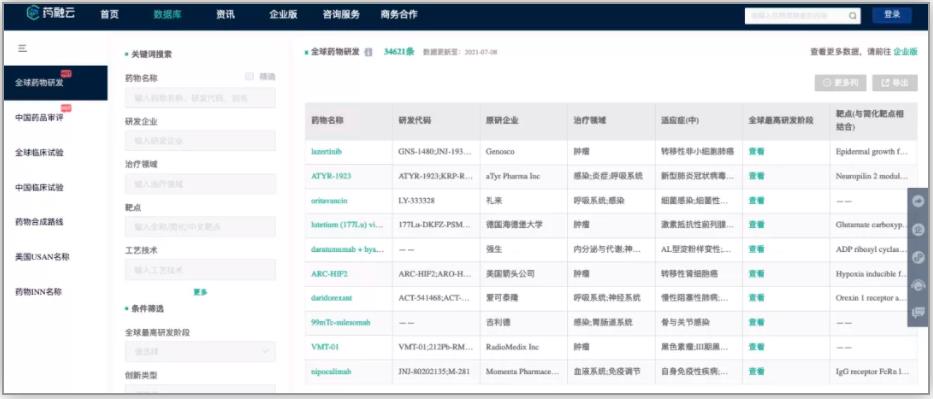Click the third round floating sidebar icon

(x=918, y=257)
